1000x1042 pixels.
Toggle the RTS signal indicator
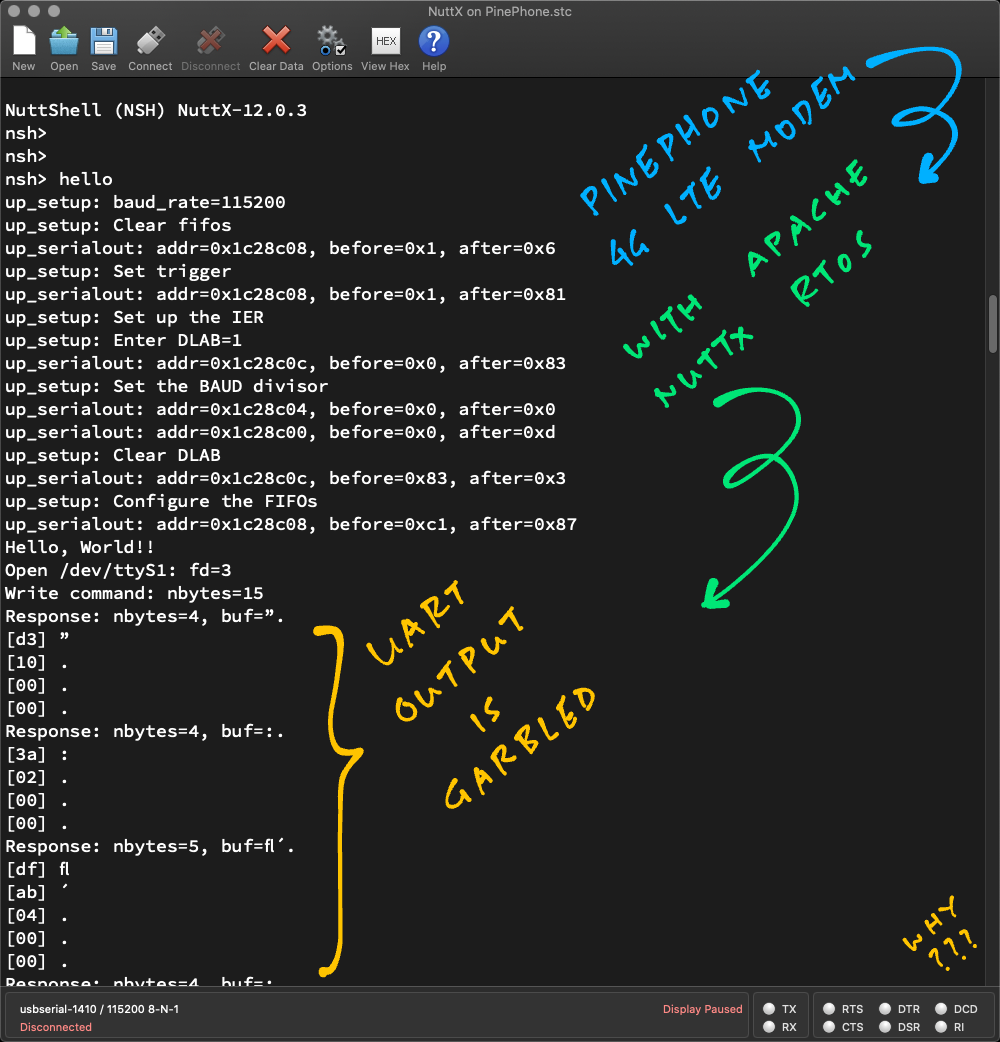828,1010
